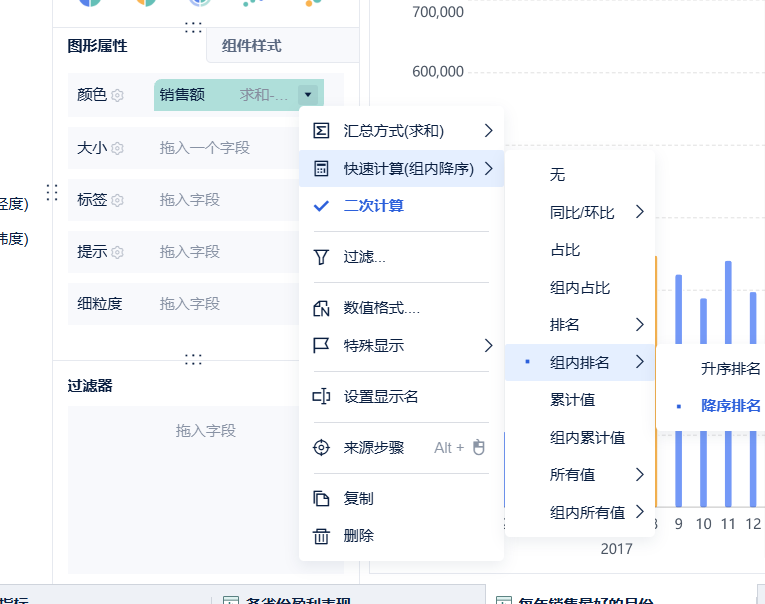Select 组内累计值 quick calculation
The image size is (765, 604).
580,437
